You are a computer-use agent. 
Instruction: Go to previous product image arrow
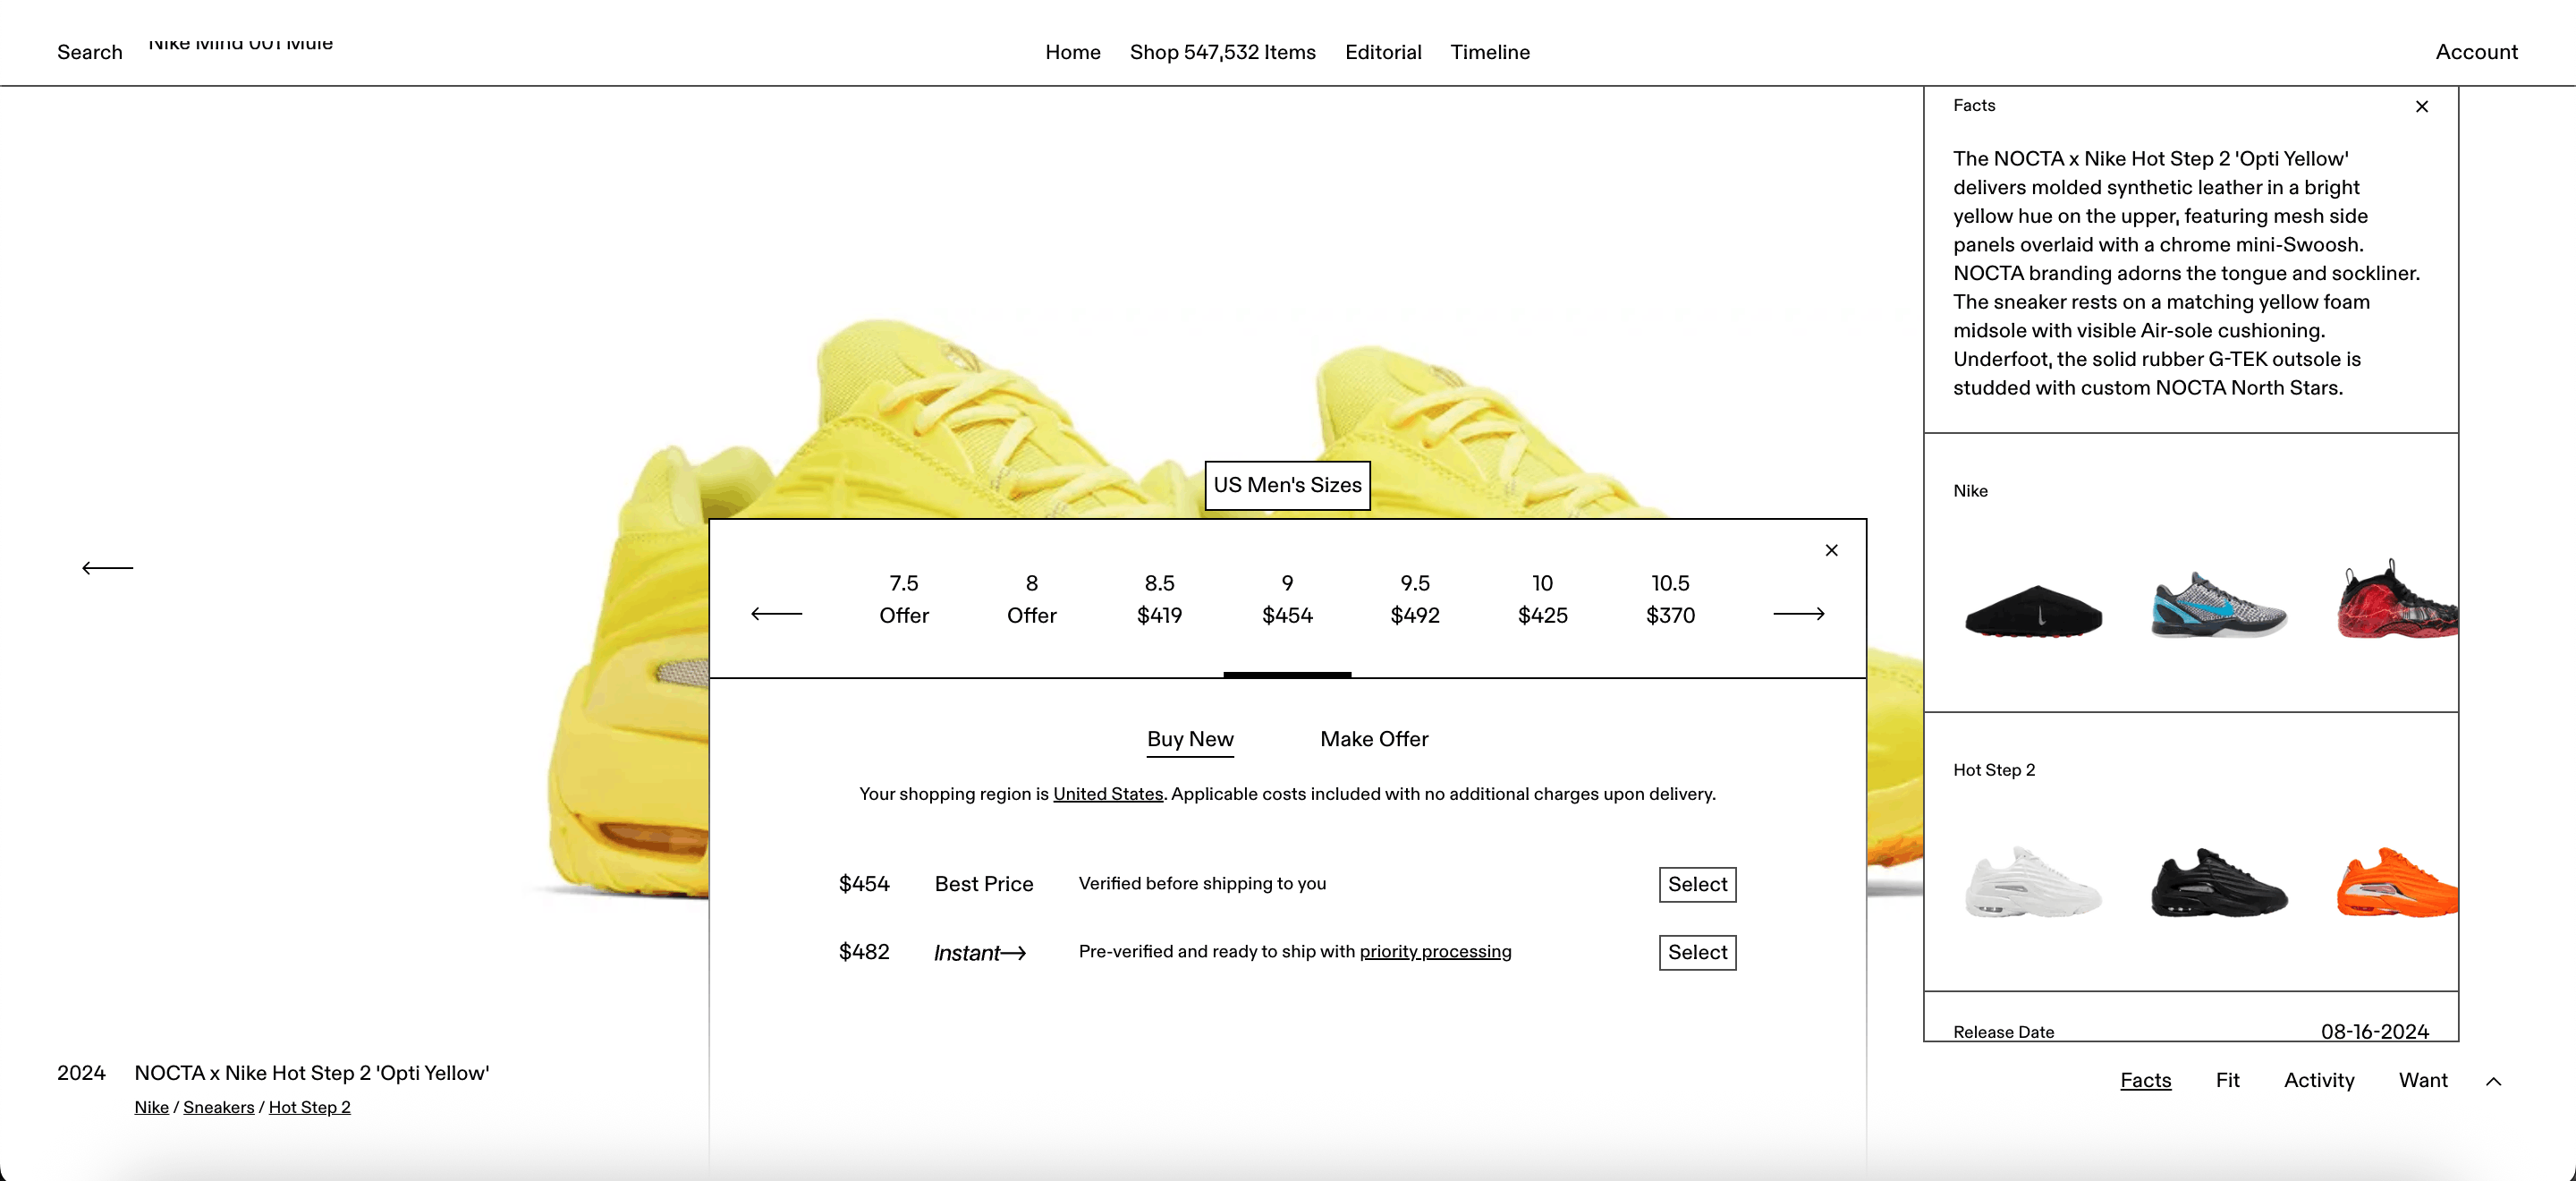coord(107,568)
